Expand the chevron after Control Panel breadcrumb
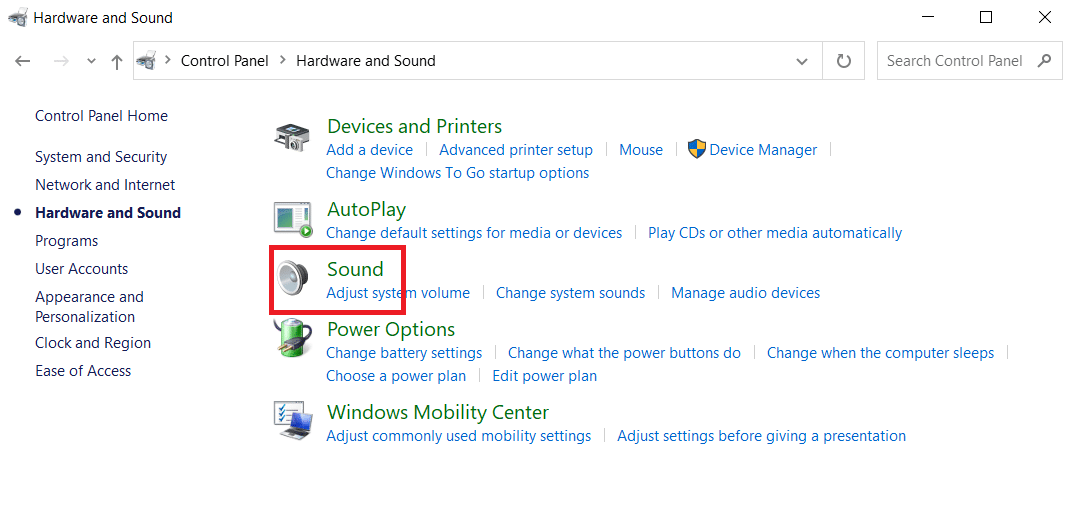 click(282, 61)
